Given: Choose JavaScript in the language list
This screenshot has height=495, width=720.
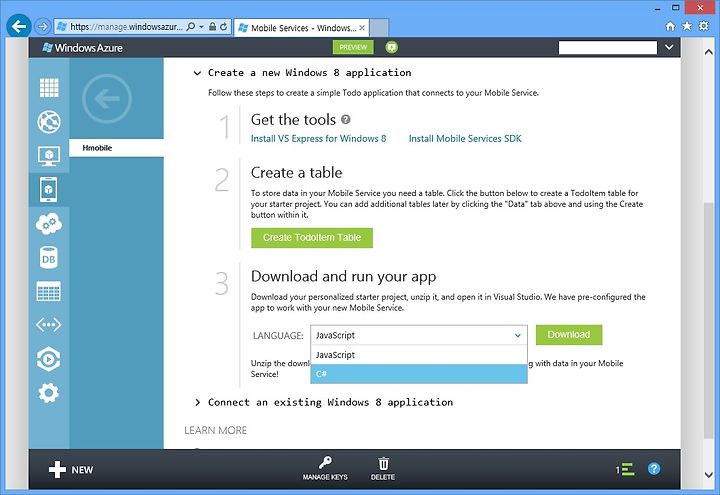Looking at the screenshot, I should click(419, 355).
